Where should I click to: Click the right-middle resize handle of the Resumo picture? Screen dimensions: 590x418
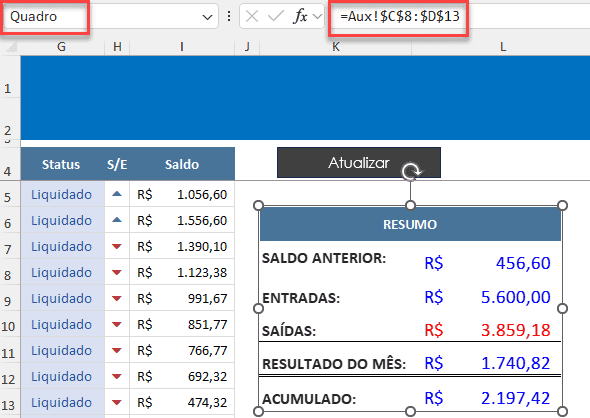pyautogui.click(x=562, y=309)
